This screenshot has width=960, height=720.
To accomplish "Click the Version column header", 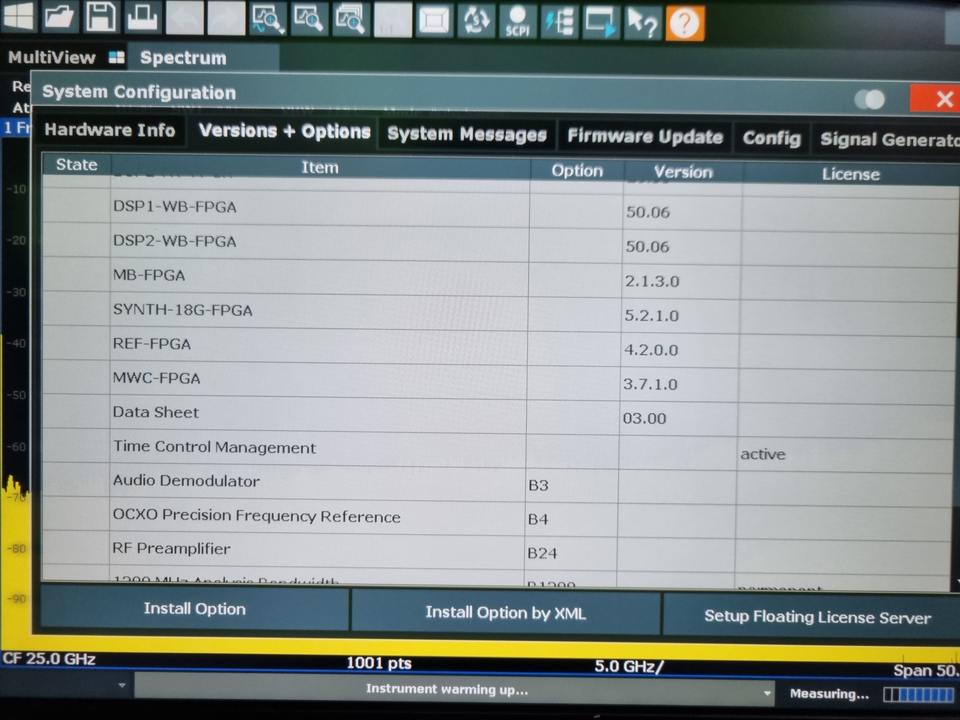I will [x=683, y=172].
